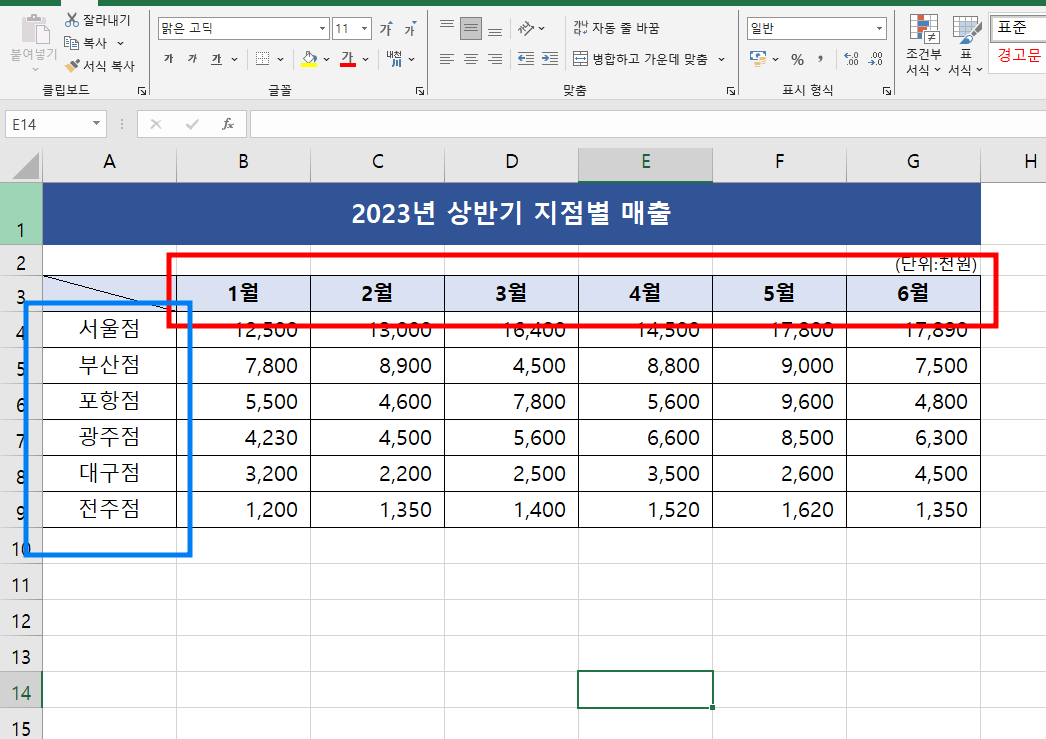Click merge and center (병합하고 가운데 맞춤)
The image size is (1046, 739).
(x=640, y=59)
